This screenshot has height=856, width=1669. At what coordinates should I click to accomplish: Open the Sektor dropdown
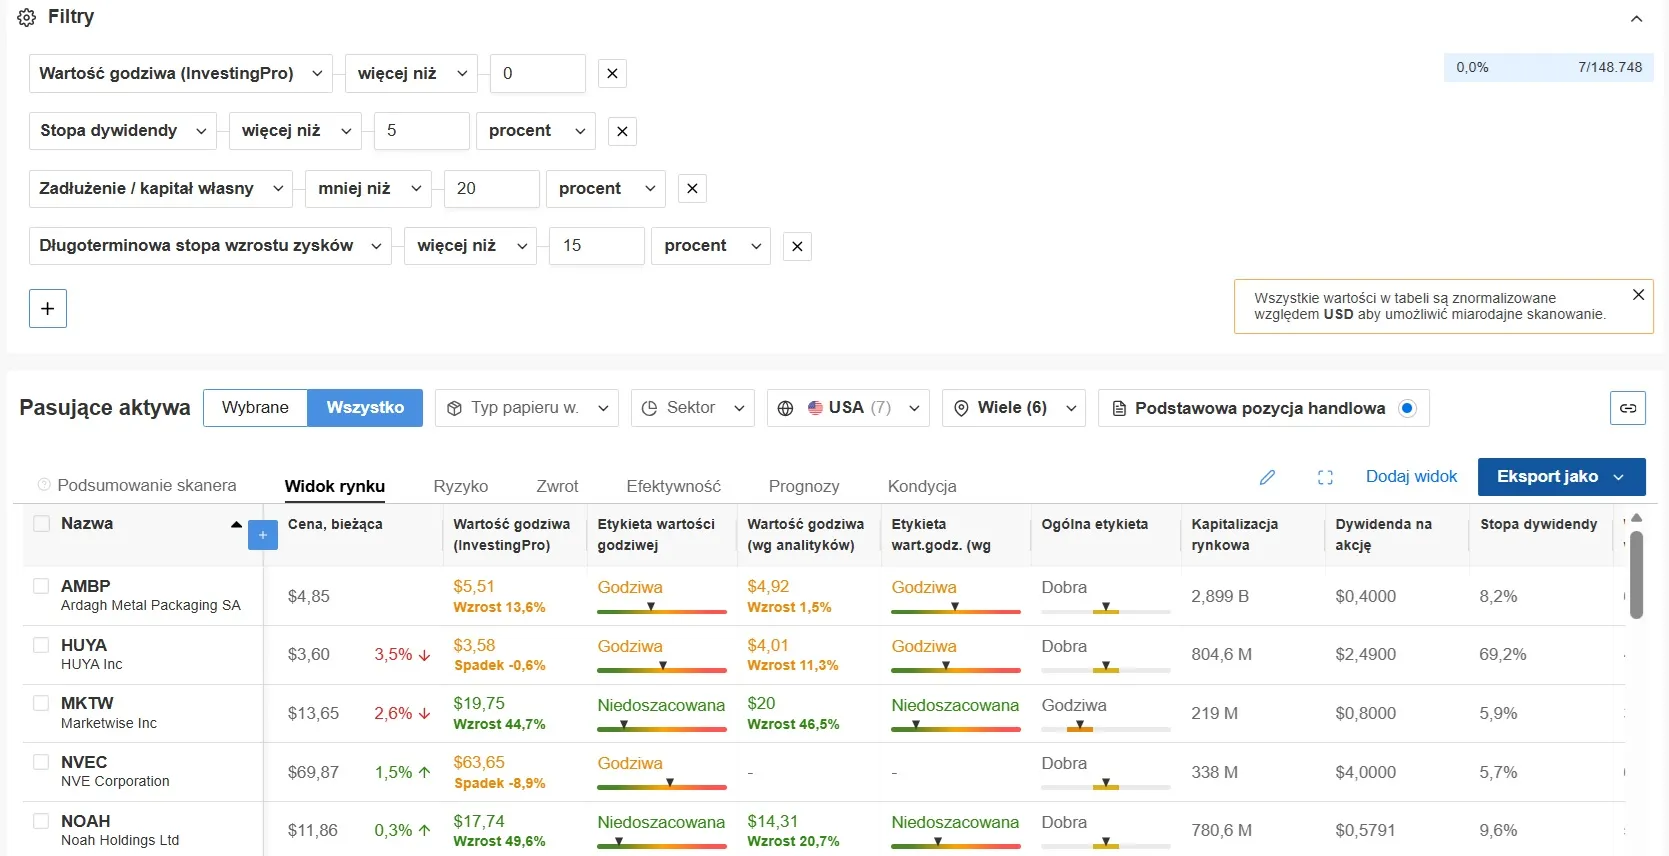(x=692, y=408)
